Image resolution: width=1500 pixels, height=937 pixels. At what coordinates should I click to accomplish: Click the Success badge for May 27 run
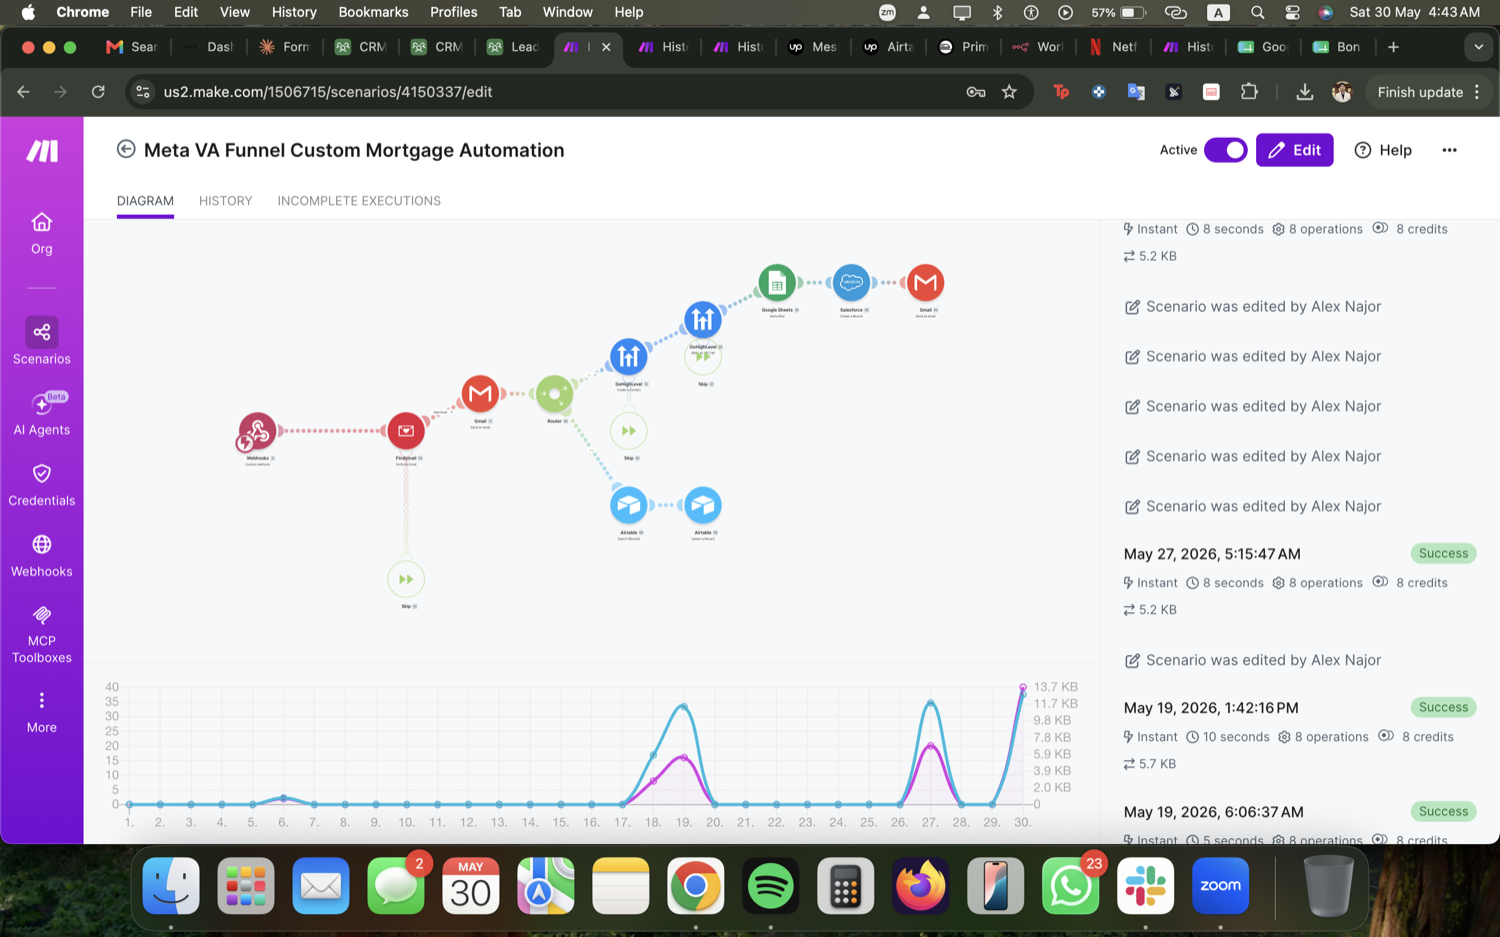click(1443, 553)
